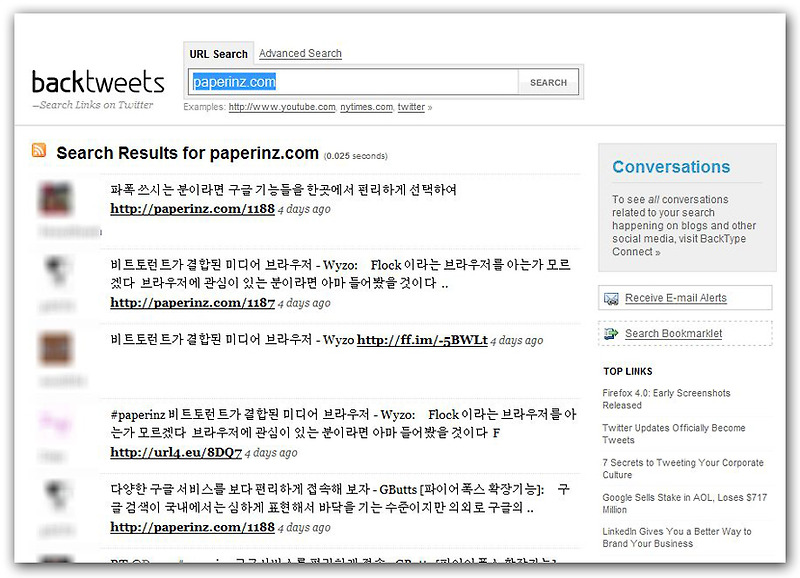Click avatar next to the GButts tweet
The height and width of the screenshot is (578, 800).
tap(57, 495)
